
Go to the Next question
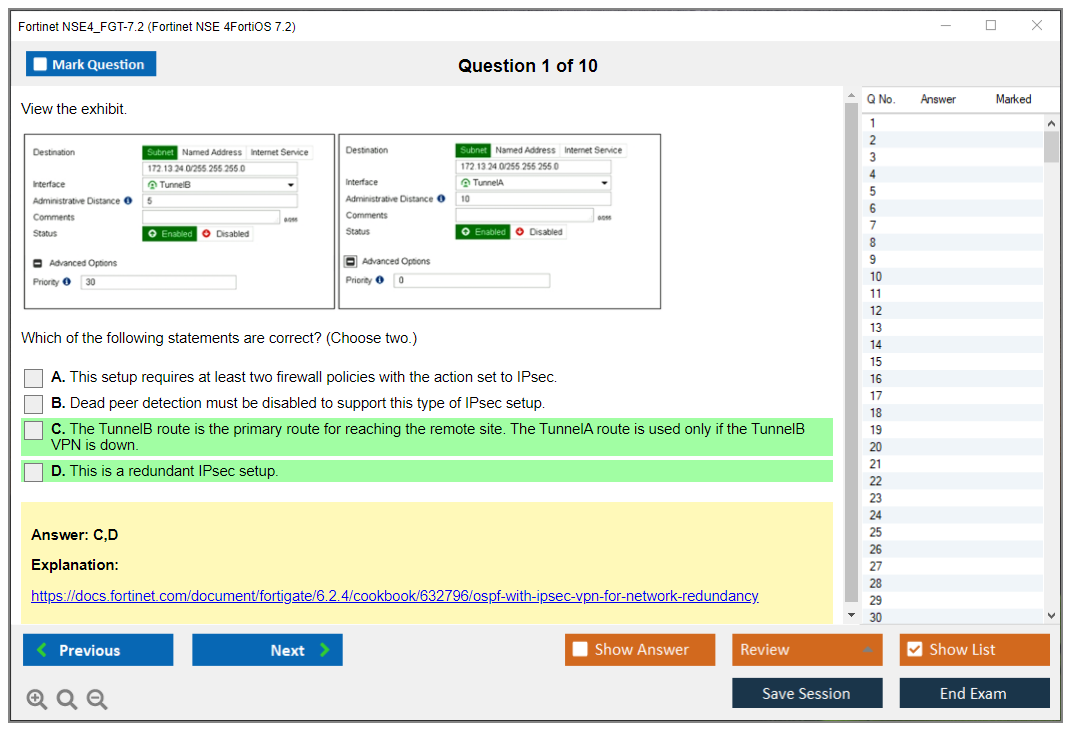[x=267, y=650]
